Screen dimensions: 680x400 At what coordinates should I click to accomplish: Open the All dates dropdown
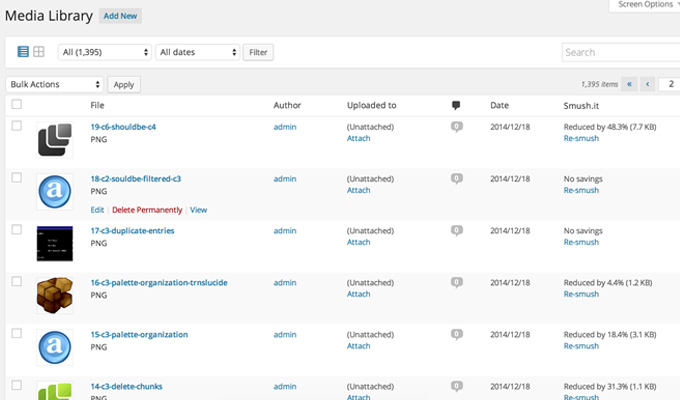[197, 52]
